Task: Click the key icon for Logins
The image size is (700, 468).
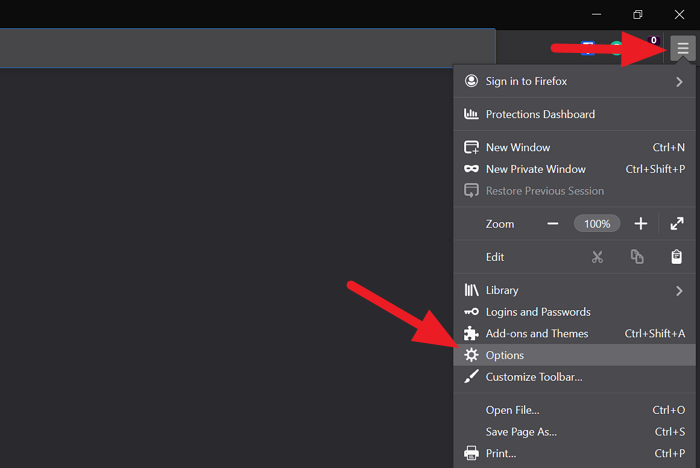Action: coord(471,312)
